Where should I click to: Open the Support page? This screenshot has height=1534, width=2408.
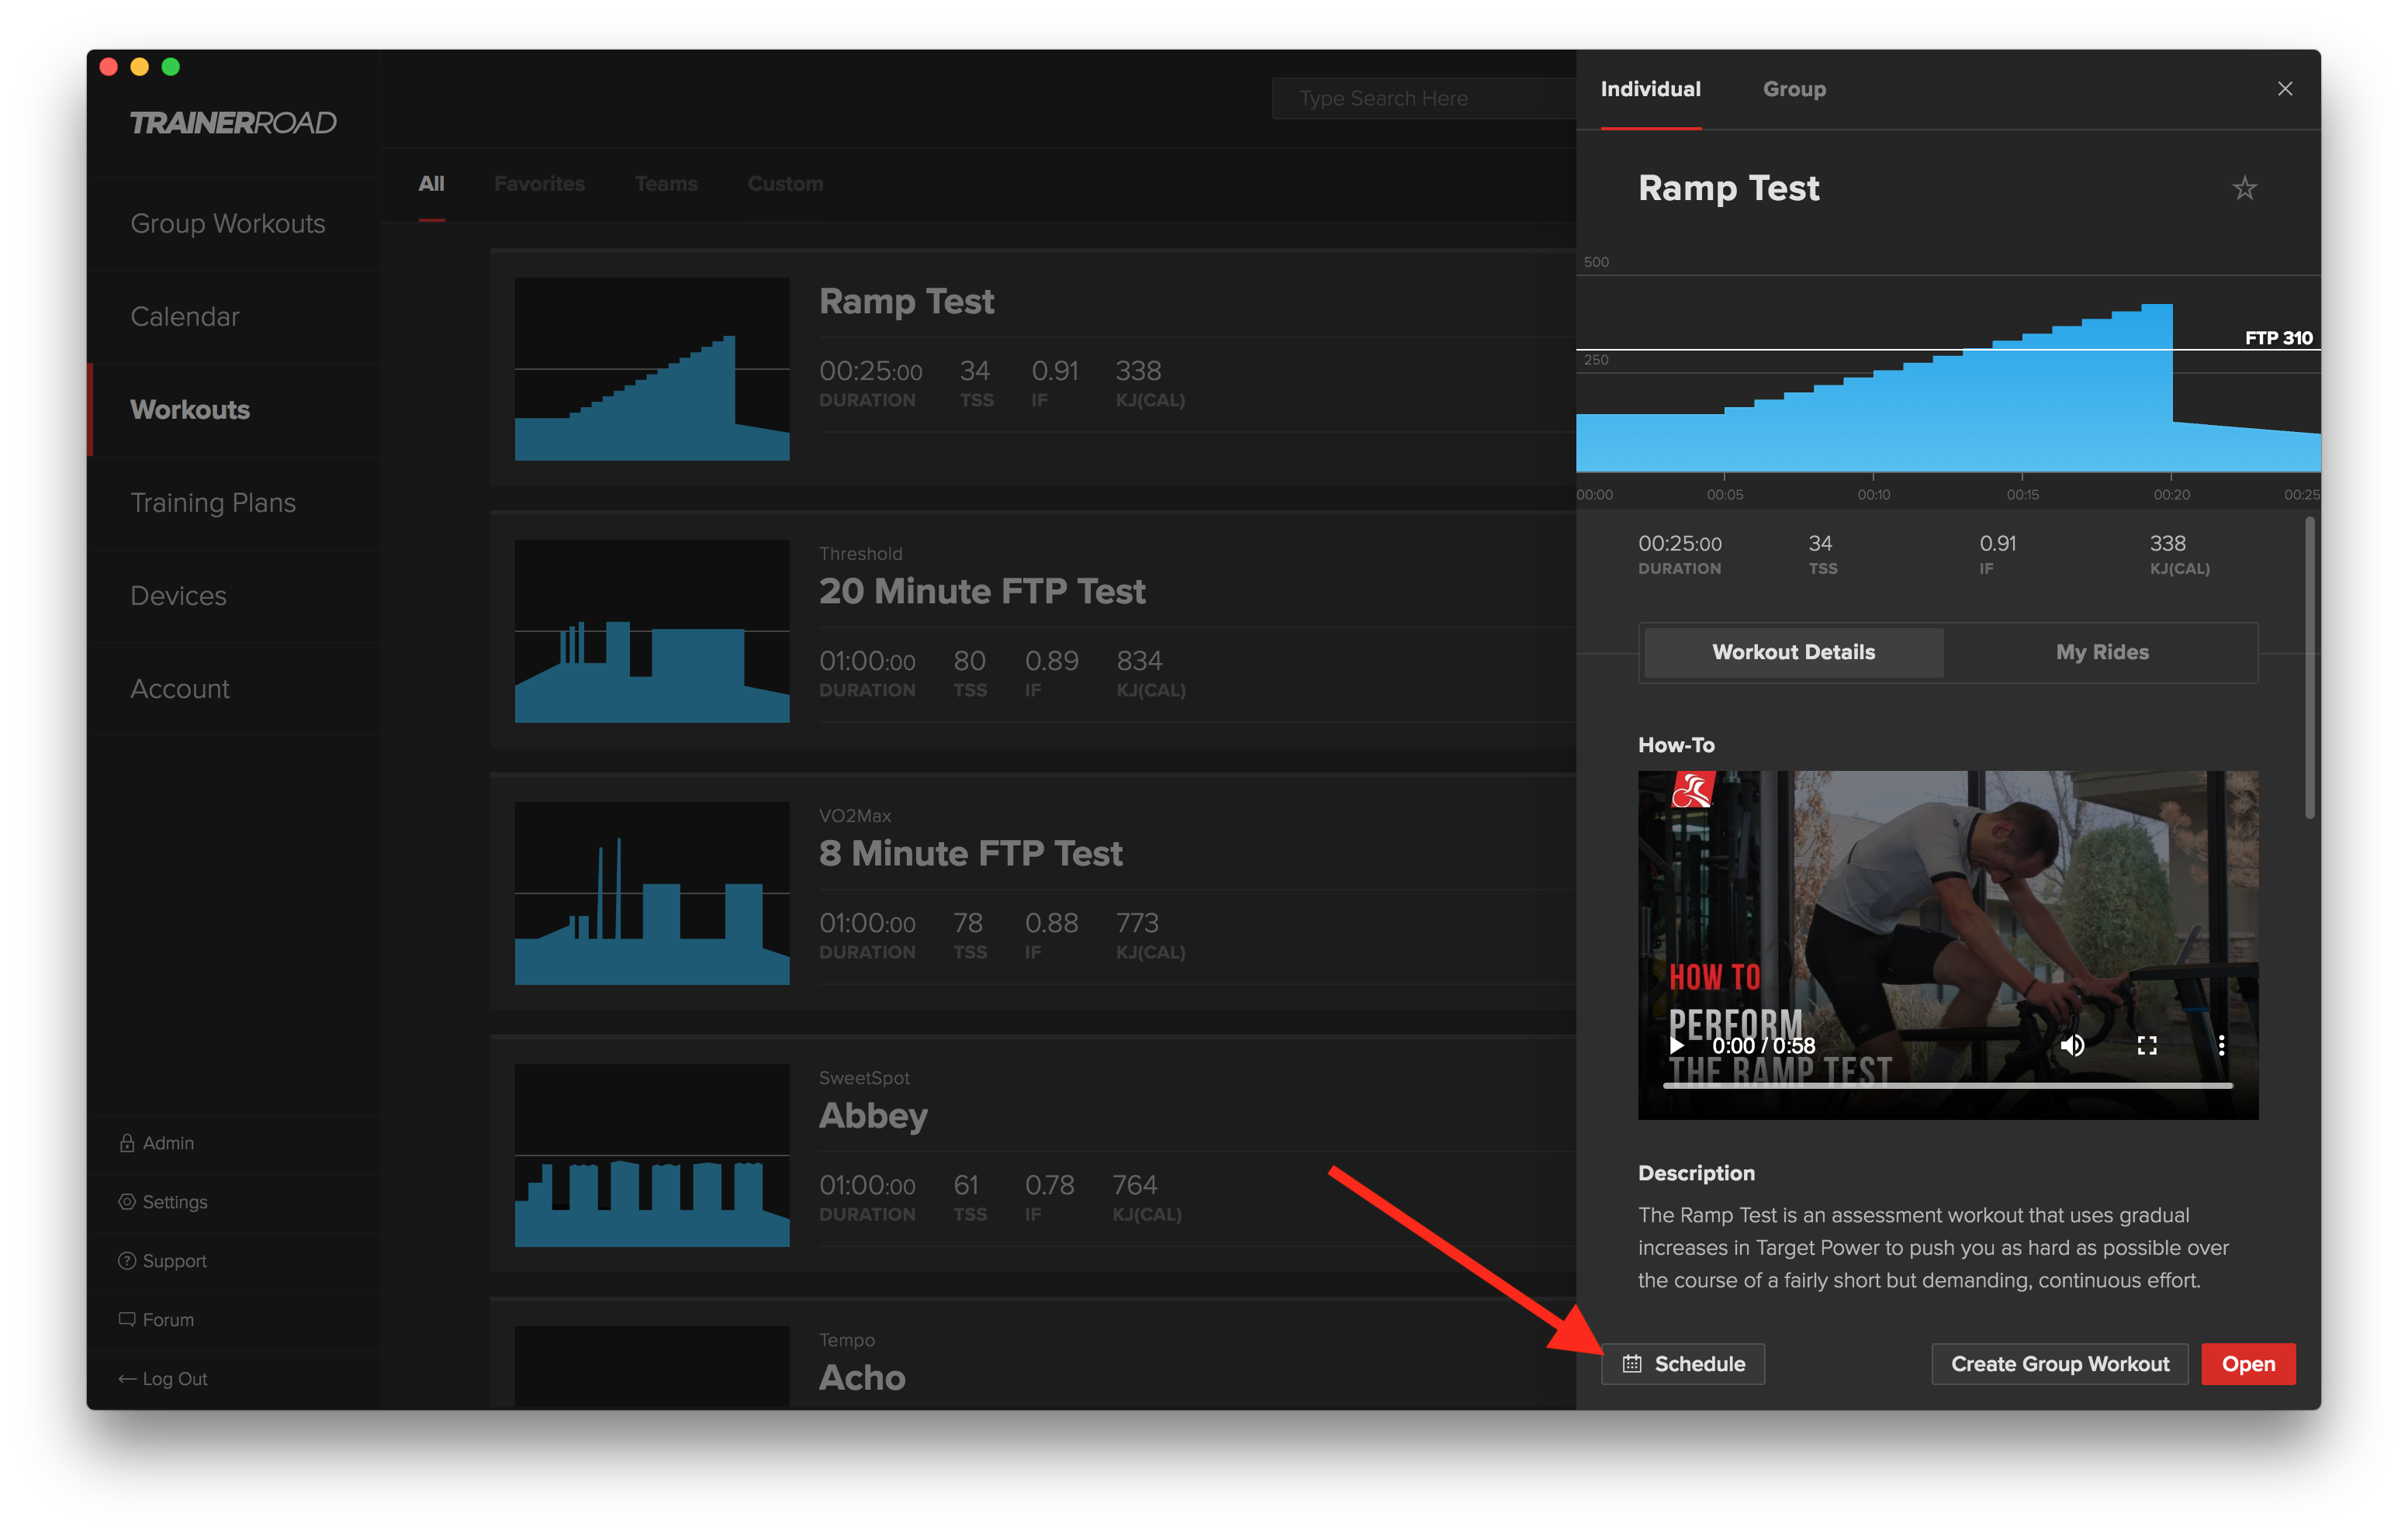pyautogui.click(x=163, y=1261)
